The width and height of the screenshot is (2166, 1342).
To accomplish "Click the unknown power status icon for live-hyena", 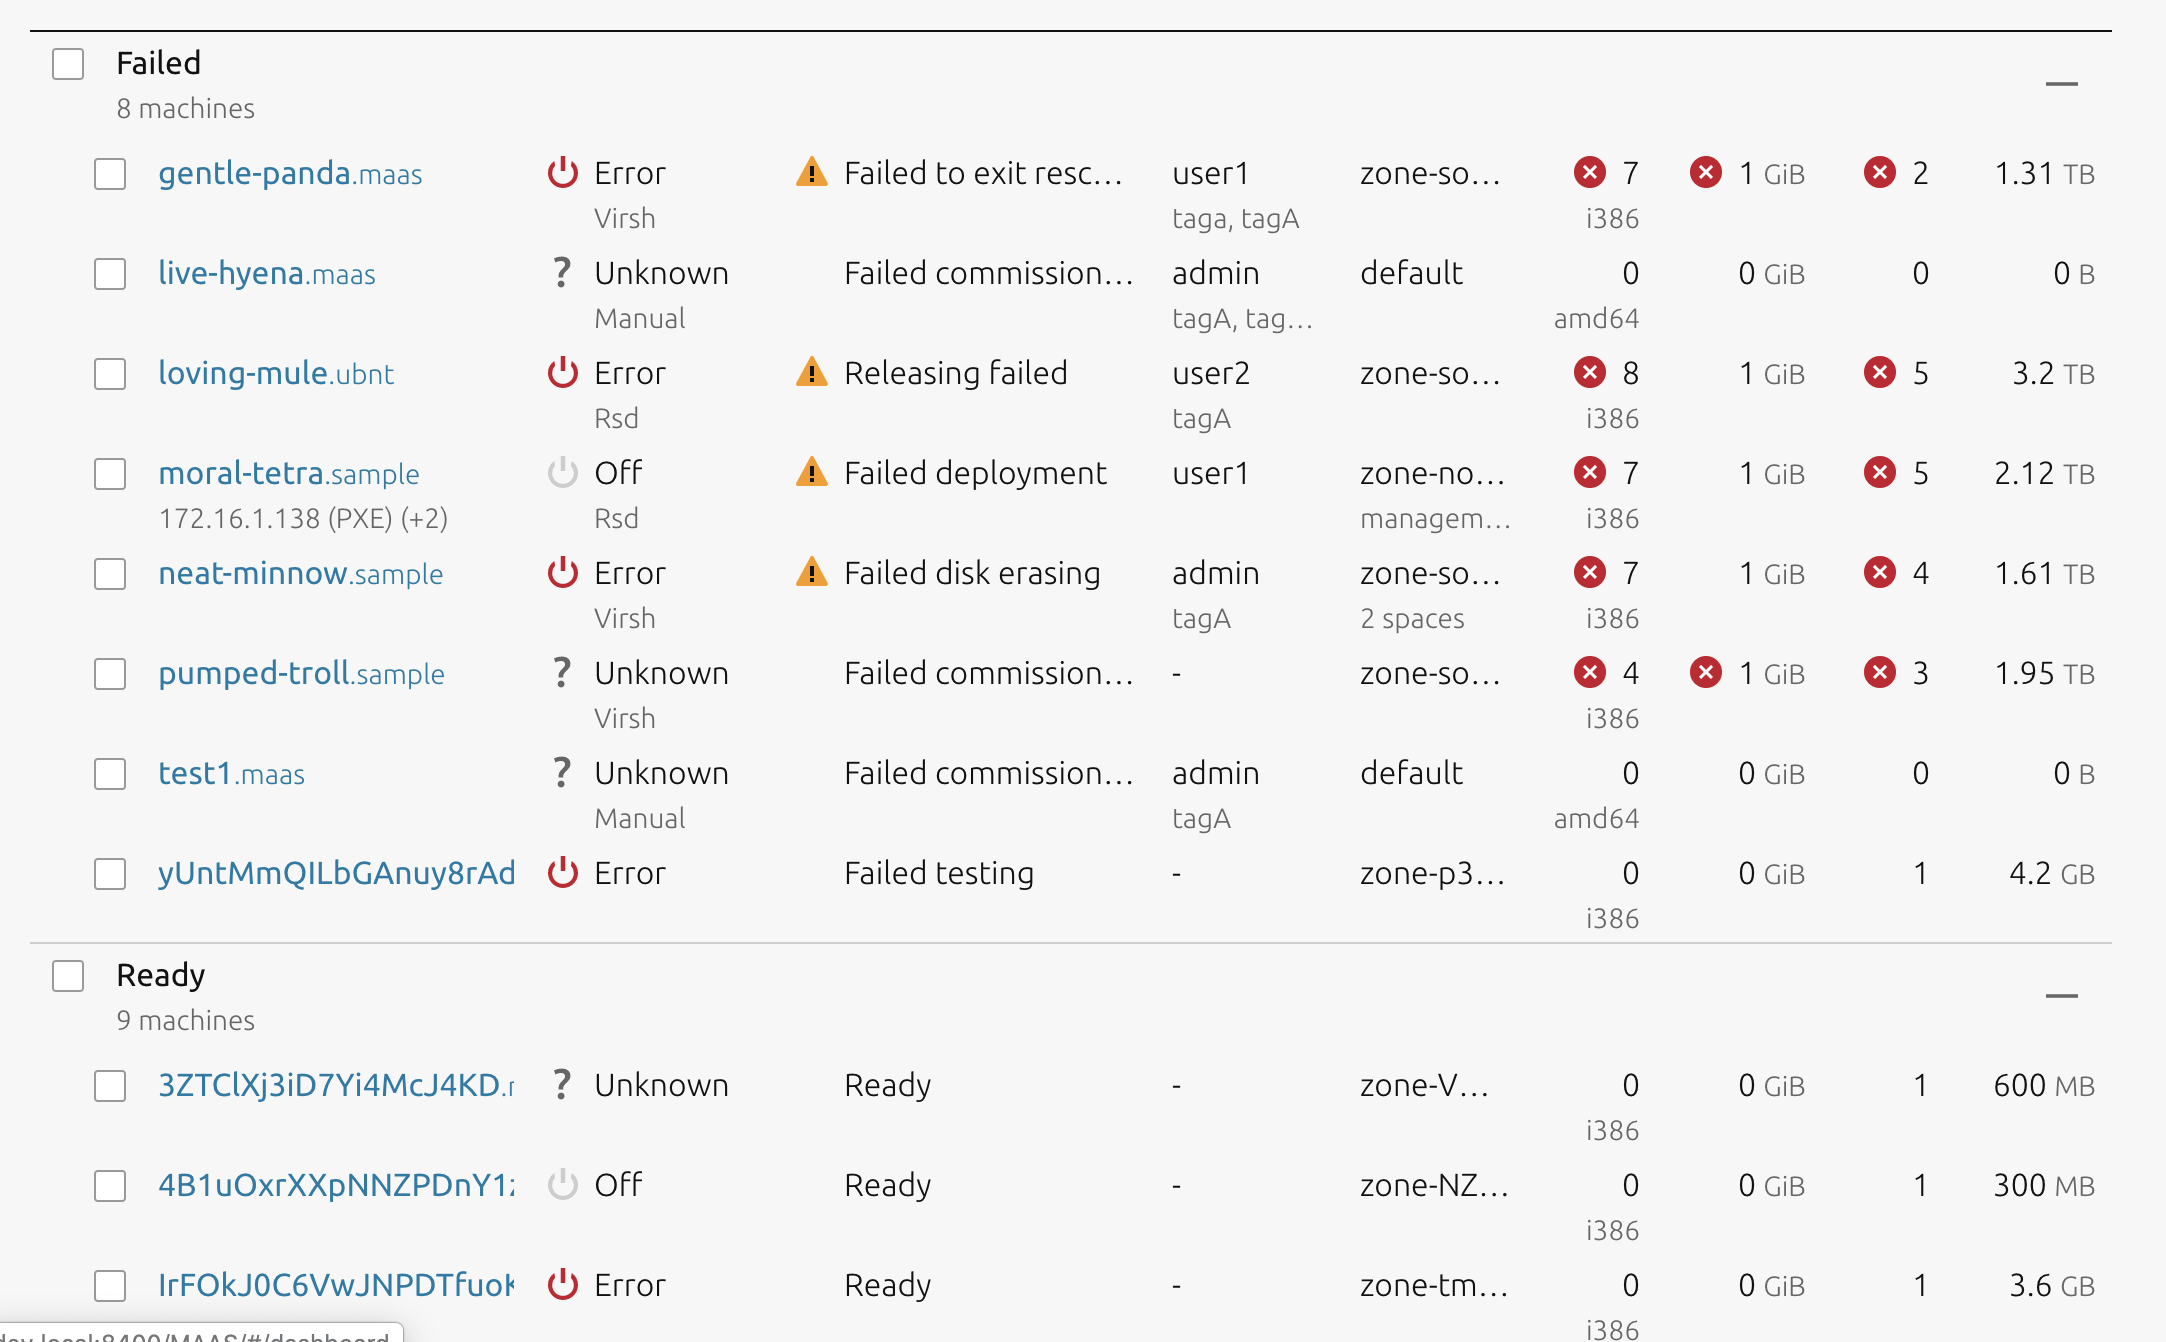I will [x=561, y=272].
